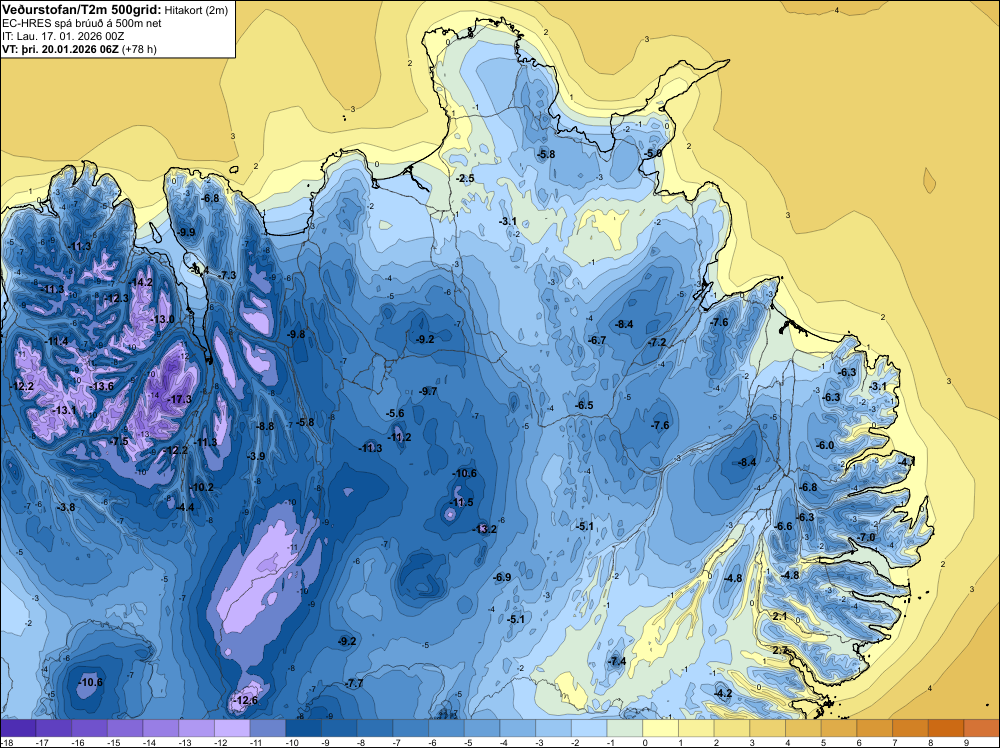
Task: Click the -6.9 temperature label
Action: click(x=502, y=577)
